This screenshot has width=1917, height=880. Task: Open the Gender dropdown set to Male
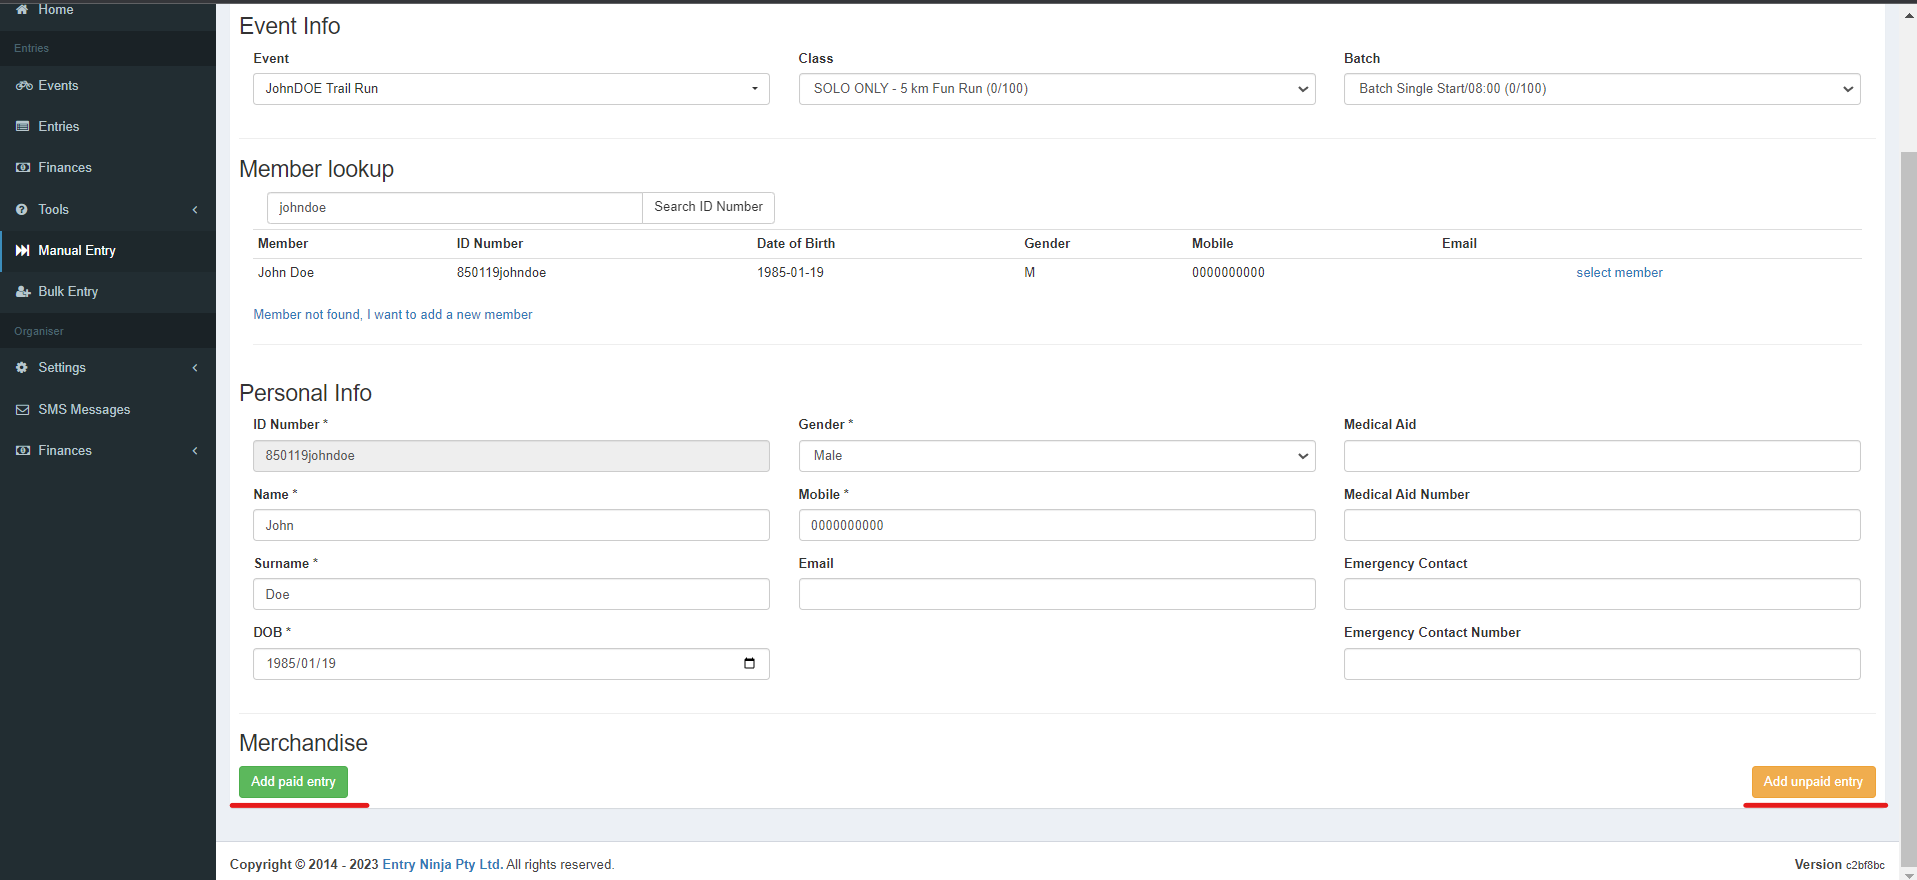point(1057,456)
